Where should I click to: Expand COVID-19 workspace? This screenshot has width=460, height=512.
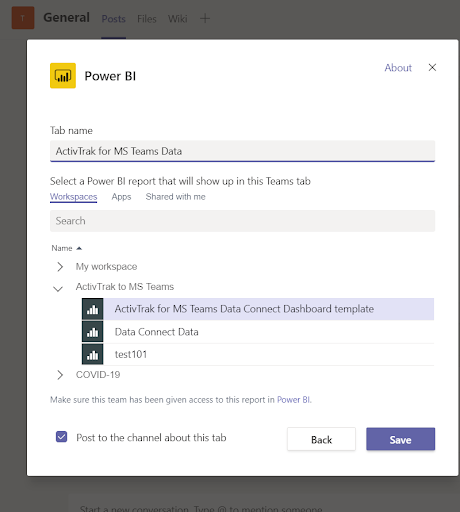tap(60, 375)
